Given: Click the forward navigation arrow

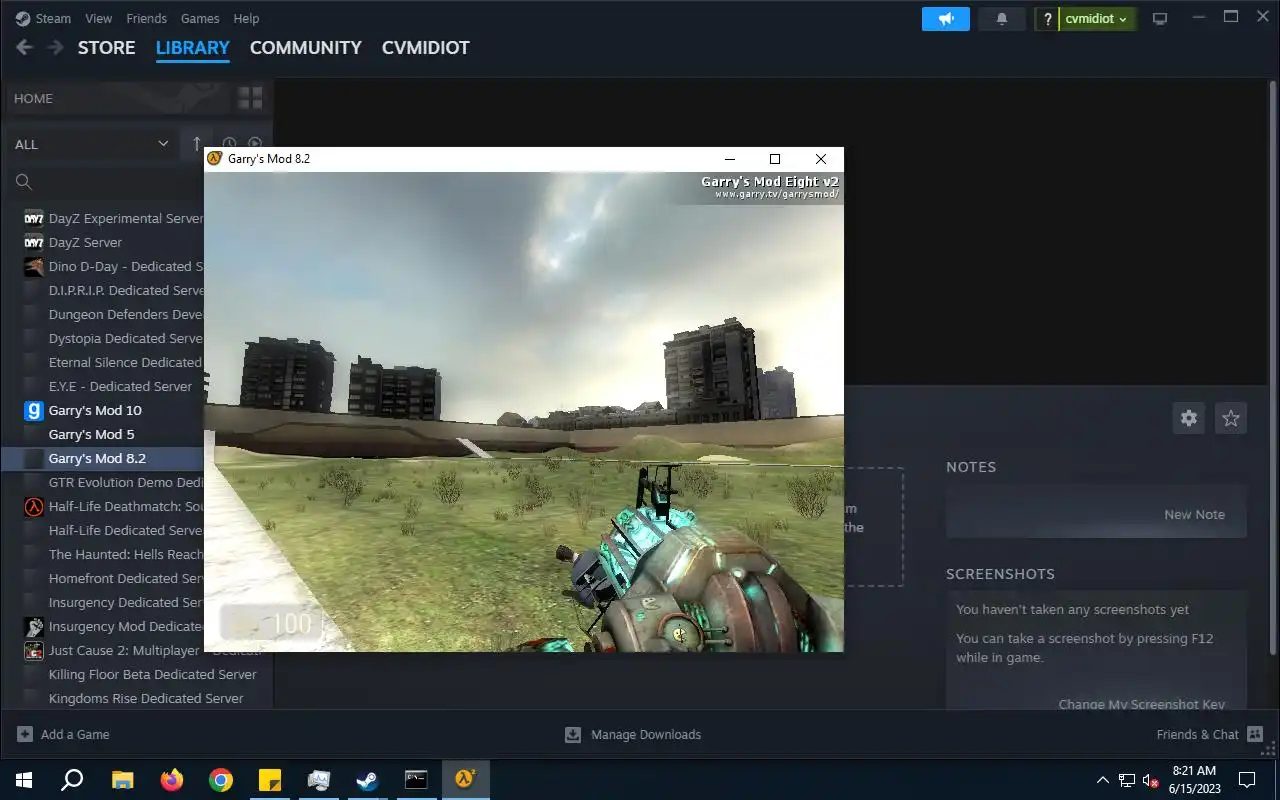Looking at the screenshot, I should tap(55, 47).
